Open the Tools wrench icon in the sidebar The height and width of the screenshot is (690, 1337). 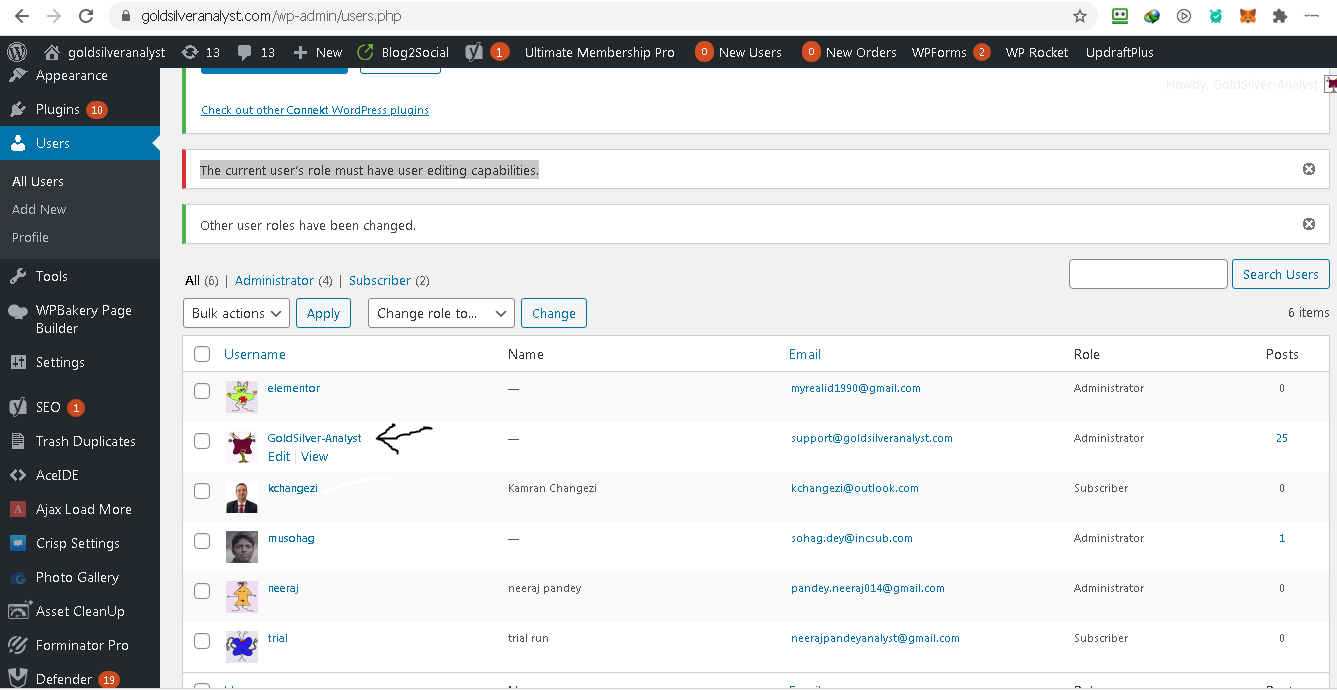click(x=18, y=276)
